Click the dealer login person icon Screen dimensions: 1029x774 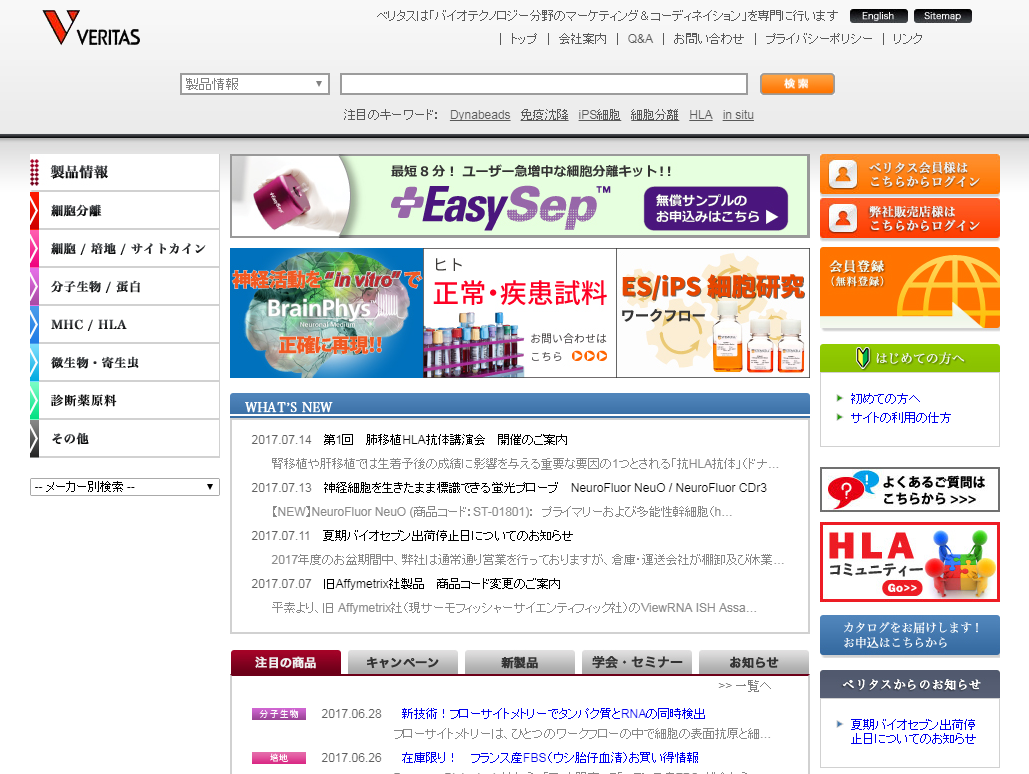(843, 219)
